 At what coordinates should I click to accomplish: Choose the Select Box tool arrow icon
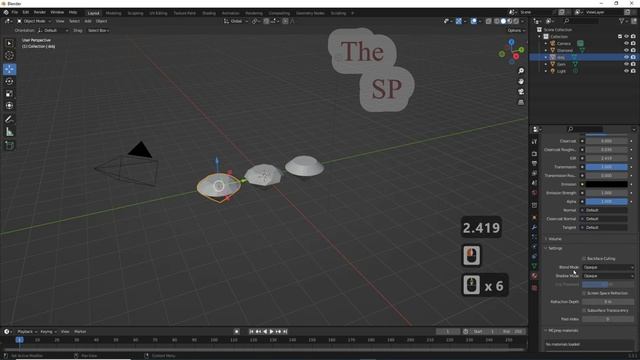click(9, 43)
